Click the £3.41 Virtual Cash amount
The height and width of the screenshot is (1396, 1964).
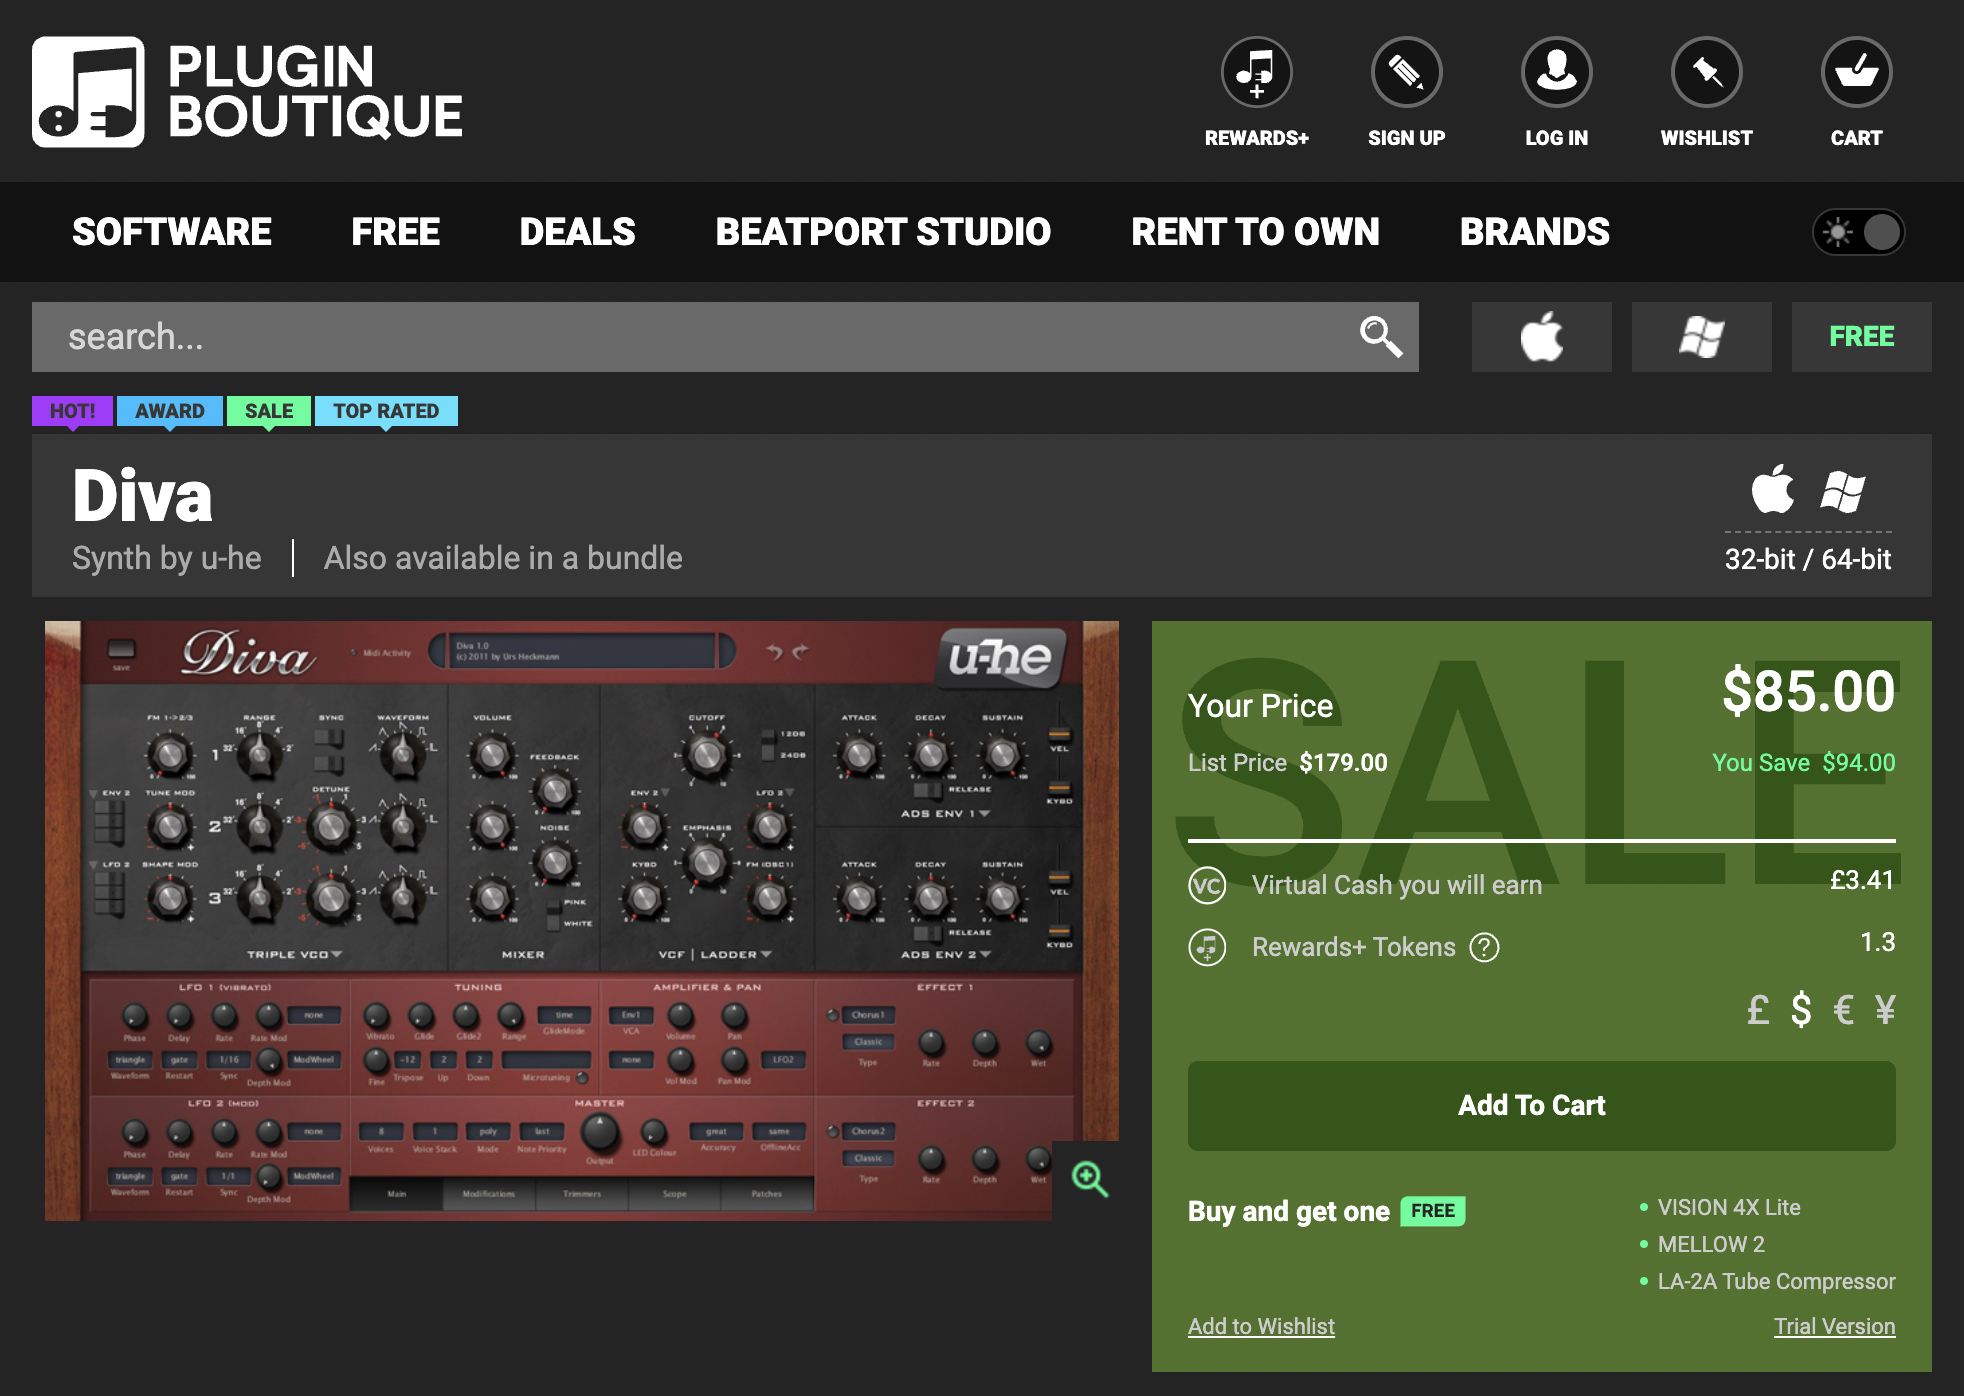1862,880
